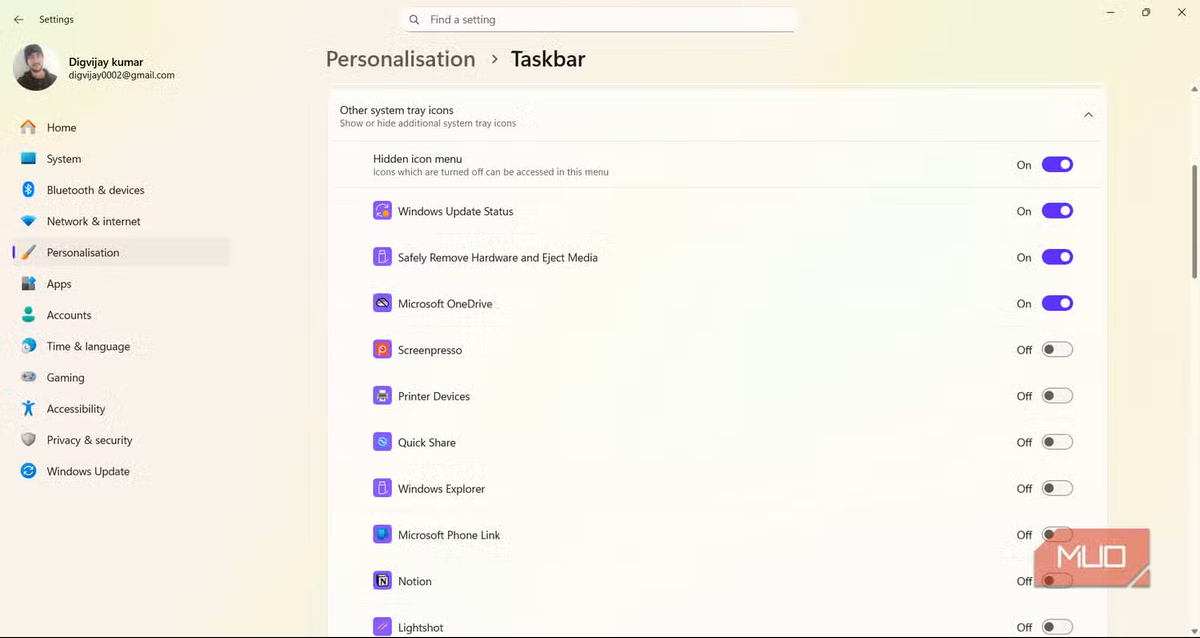The width and height of the screenshot is (1200, 638).
Task: Click the vertical scrollbar thumb
Action: tap(1195, 222)
